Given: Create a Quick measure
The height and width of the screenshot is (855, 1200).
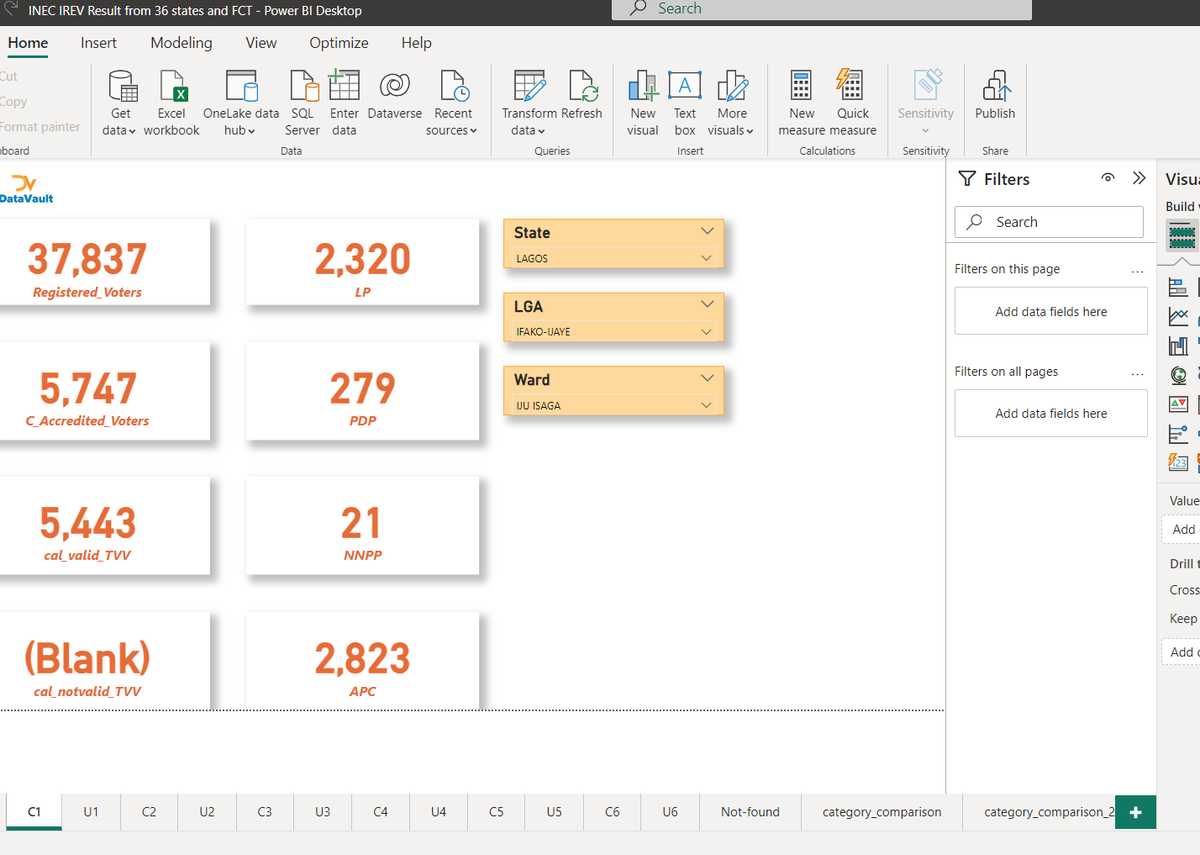Looking at the screenshot, I should [853, 104].
